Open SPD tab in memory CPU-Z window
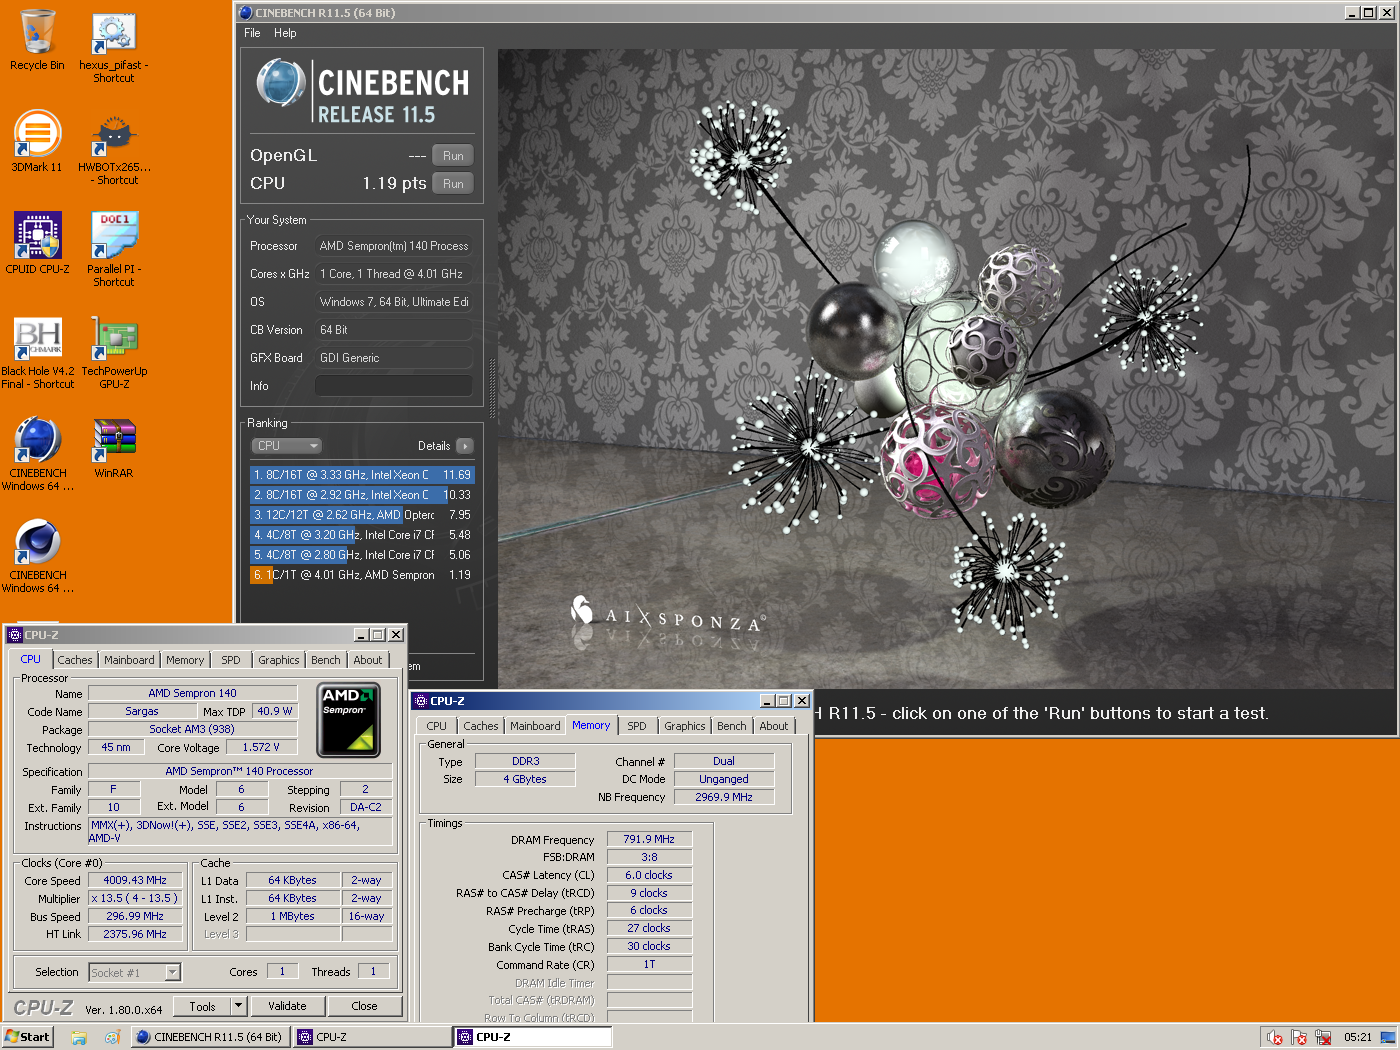The image size is (1400, 1050). coord(637,726)
